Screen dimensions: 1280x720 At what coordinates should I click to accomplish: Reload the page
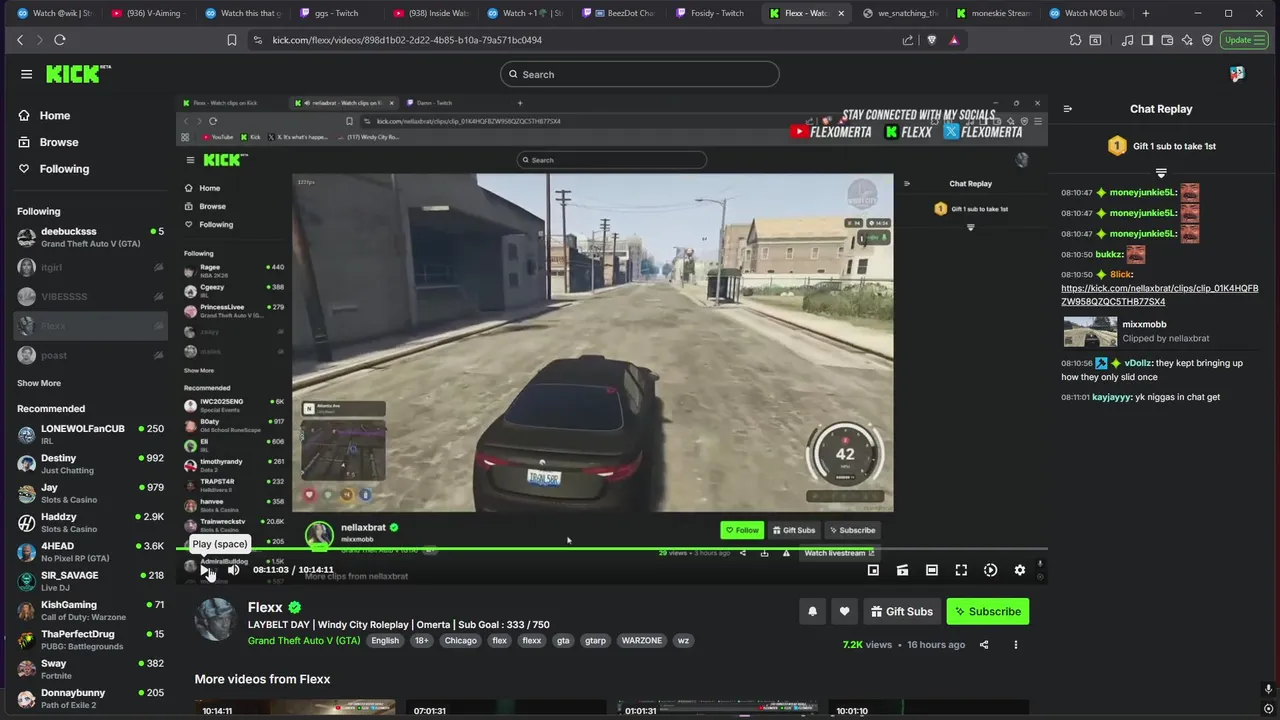60,40
